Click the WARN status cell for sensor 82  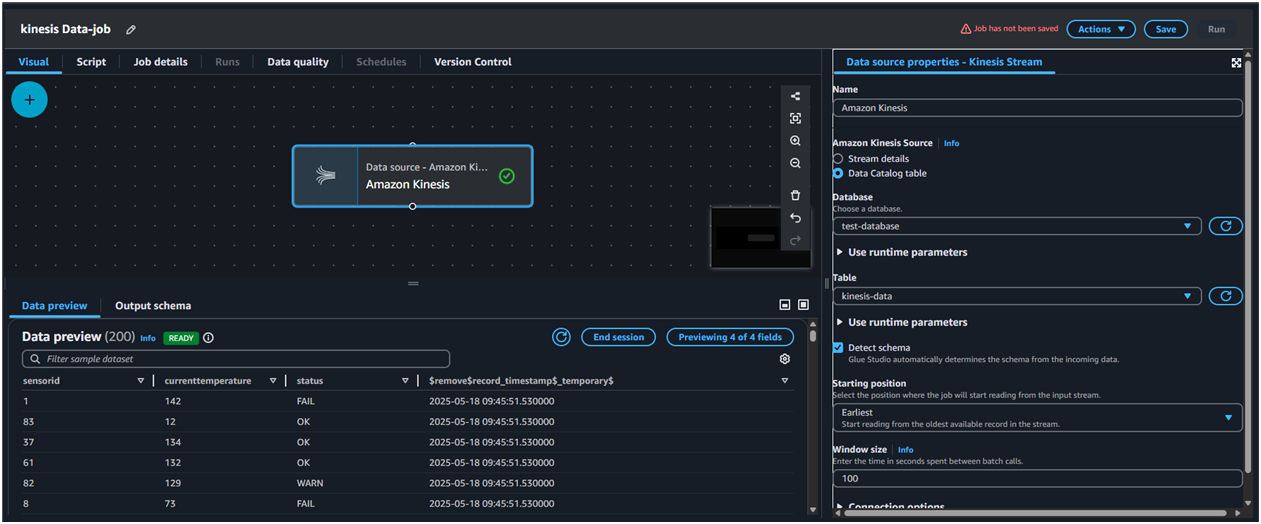pyautogui.click(x=310, y=483)
